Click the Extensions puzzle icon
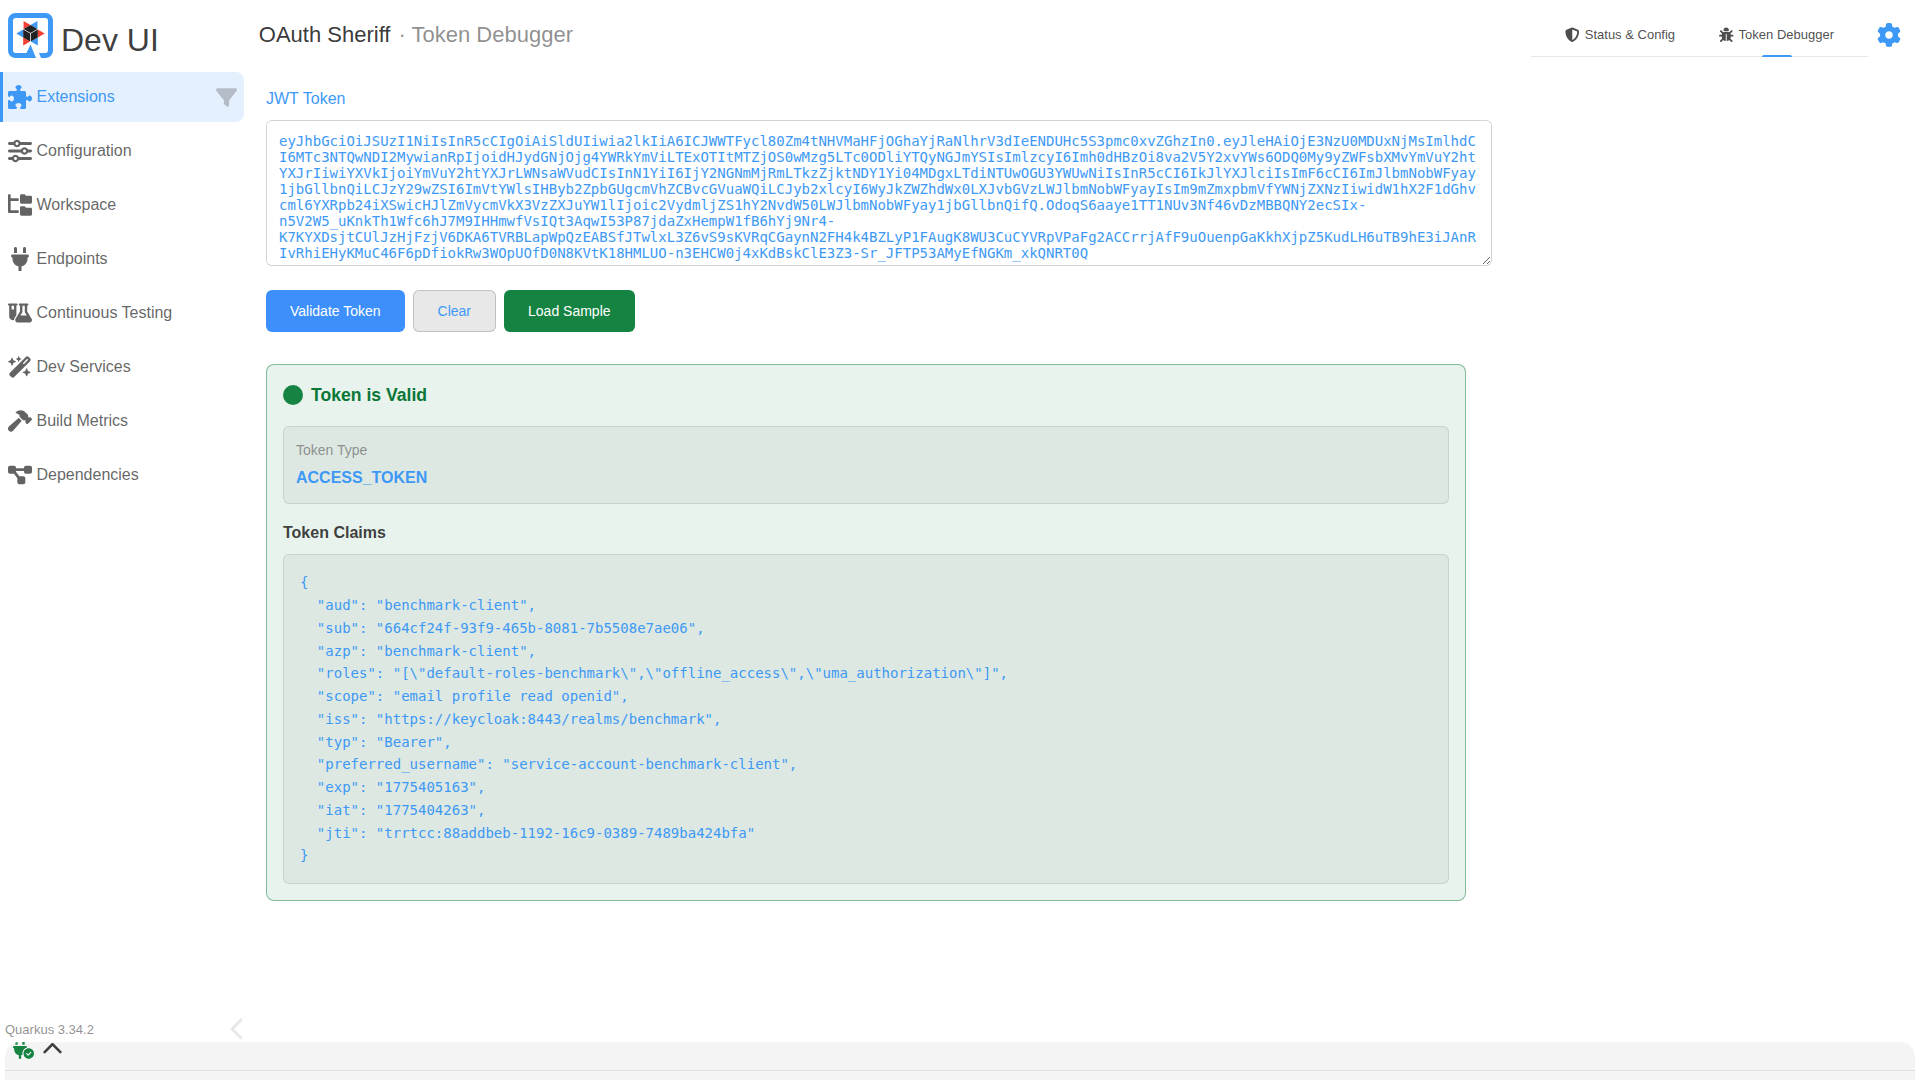The height and width of the screenshot is (1080, 1920). (19, 97)
